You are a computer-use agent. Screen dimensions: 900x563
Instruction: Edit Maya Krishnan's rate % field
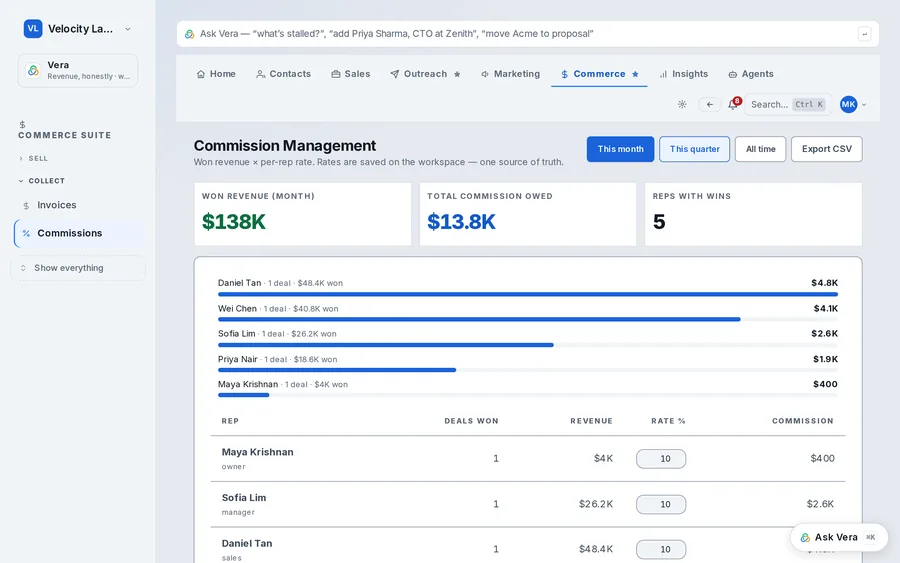[661, 459]
